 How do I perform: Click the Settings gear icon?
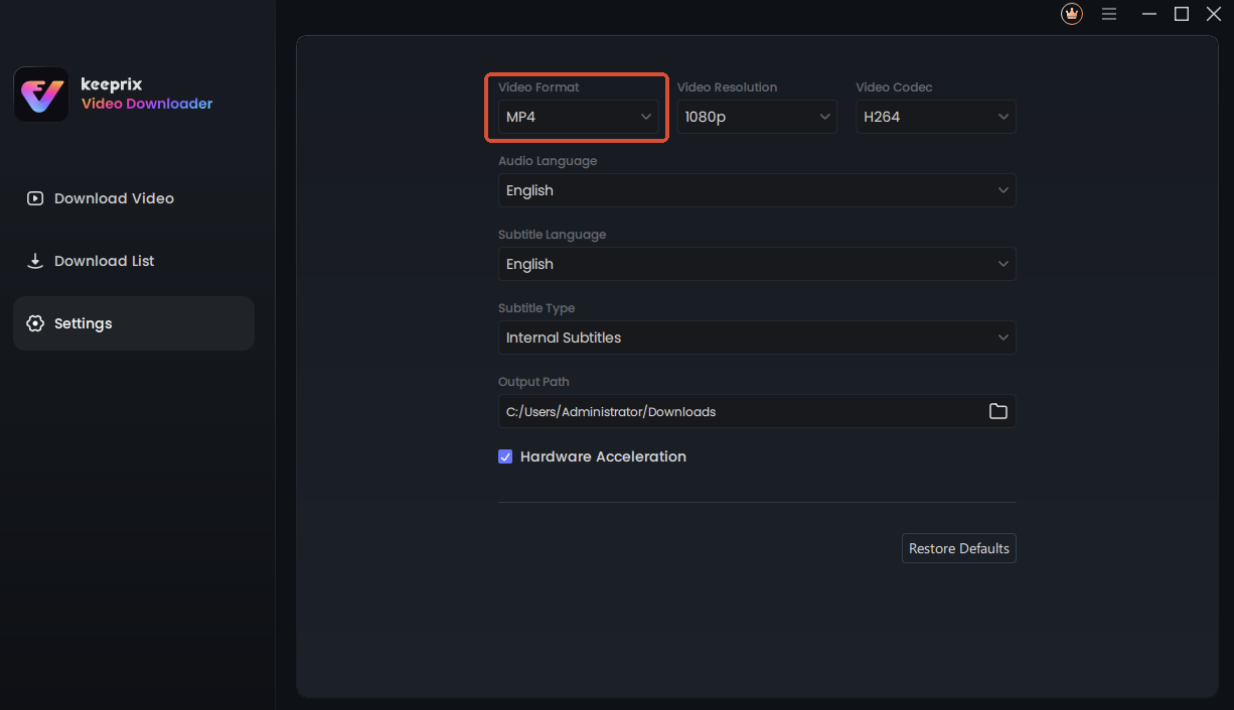click(x=35, y=323)
